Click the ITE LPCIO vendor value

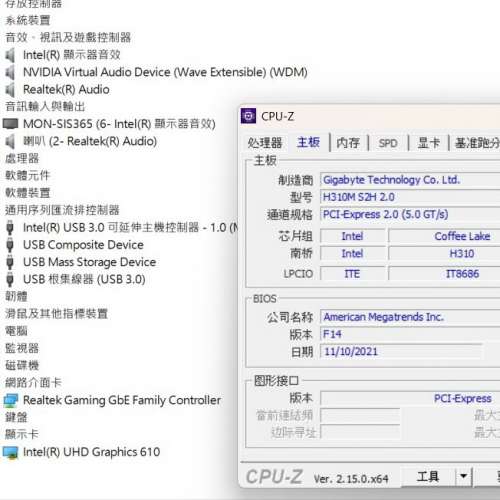pos(352,274)
